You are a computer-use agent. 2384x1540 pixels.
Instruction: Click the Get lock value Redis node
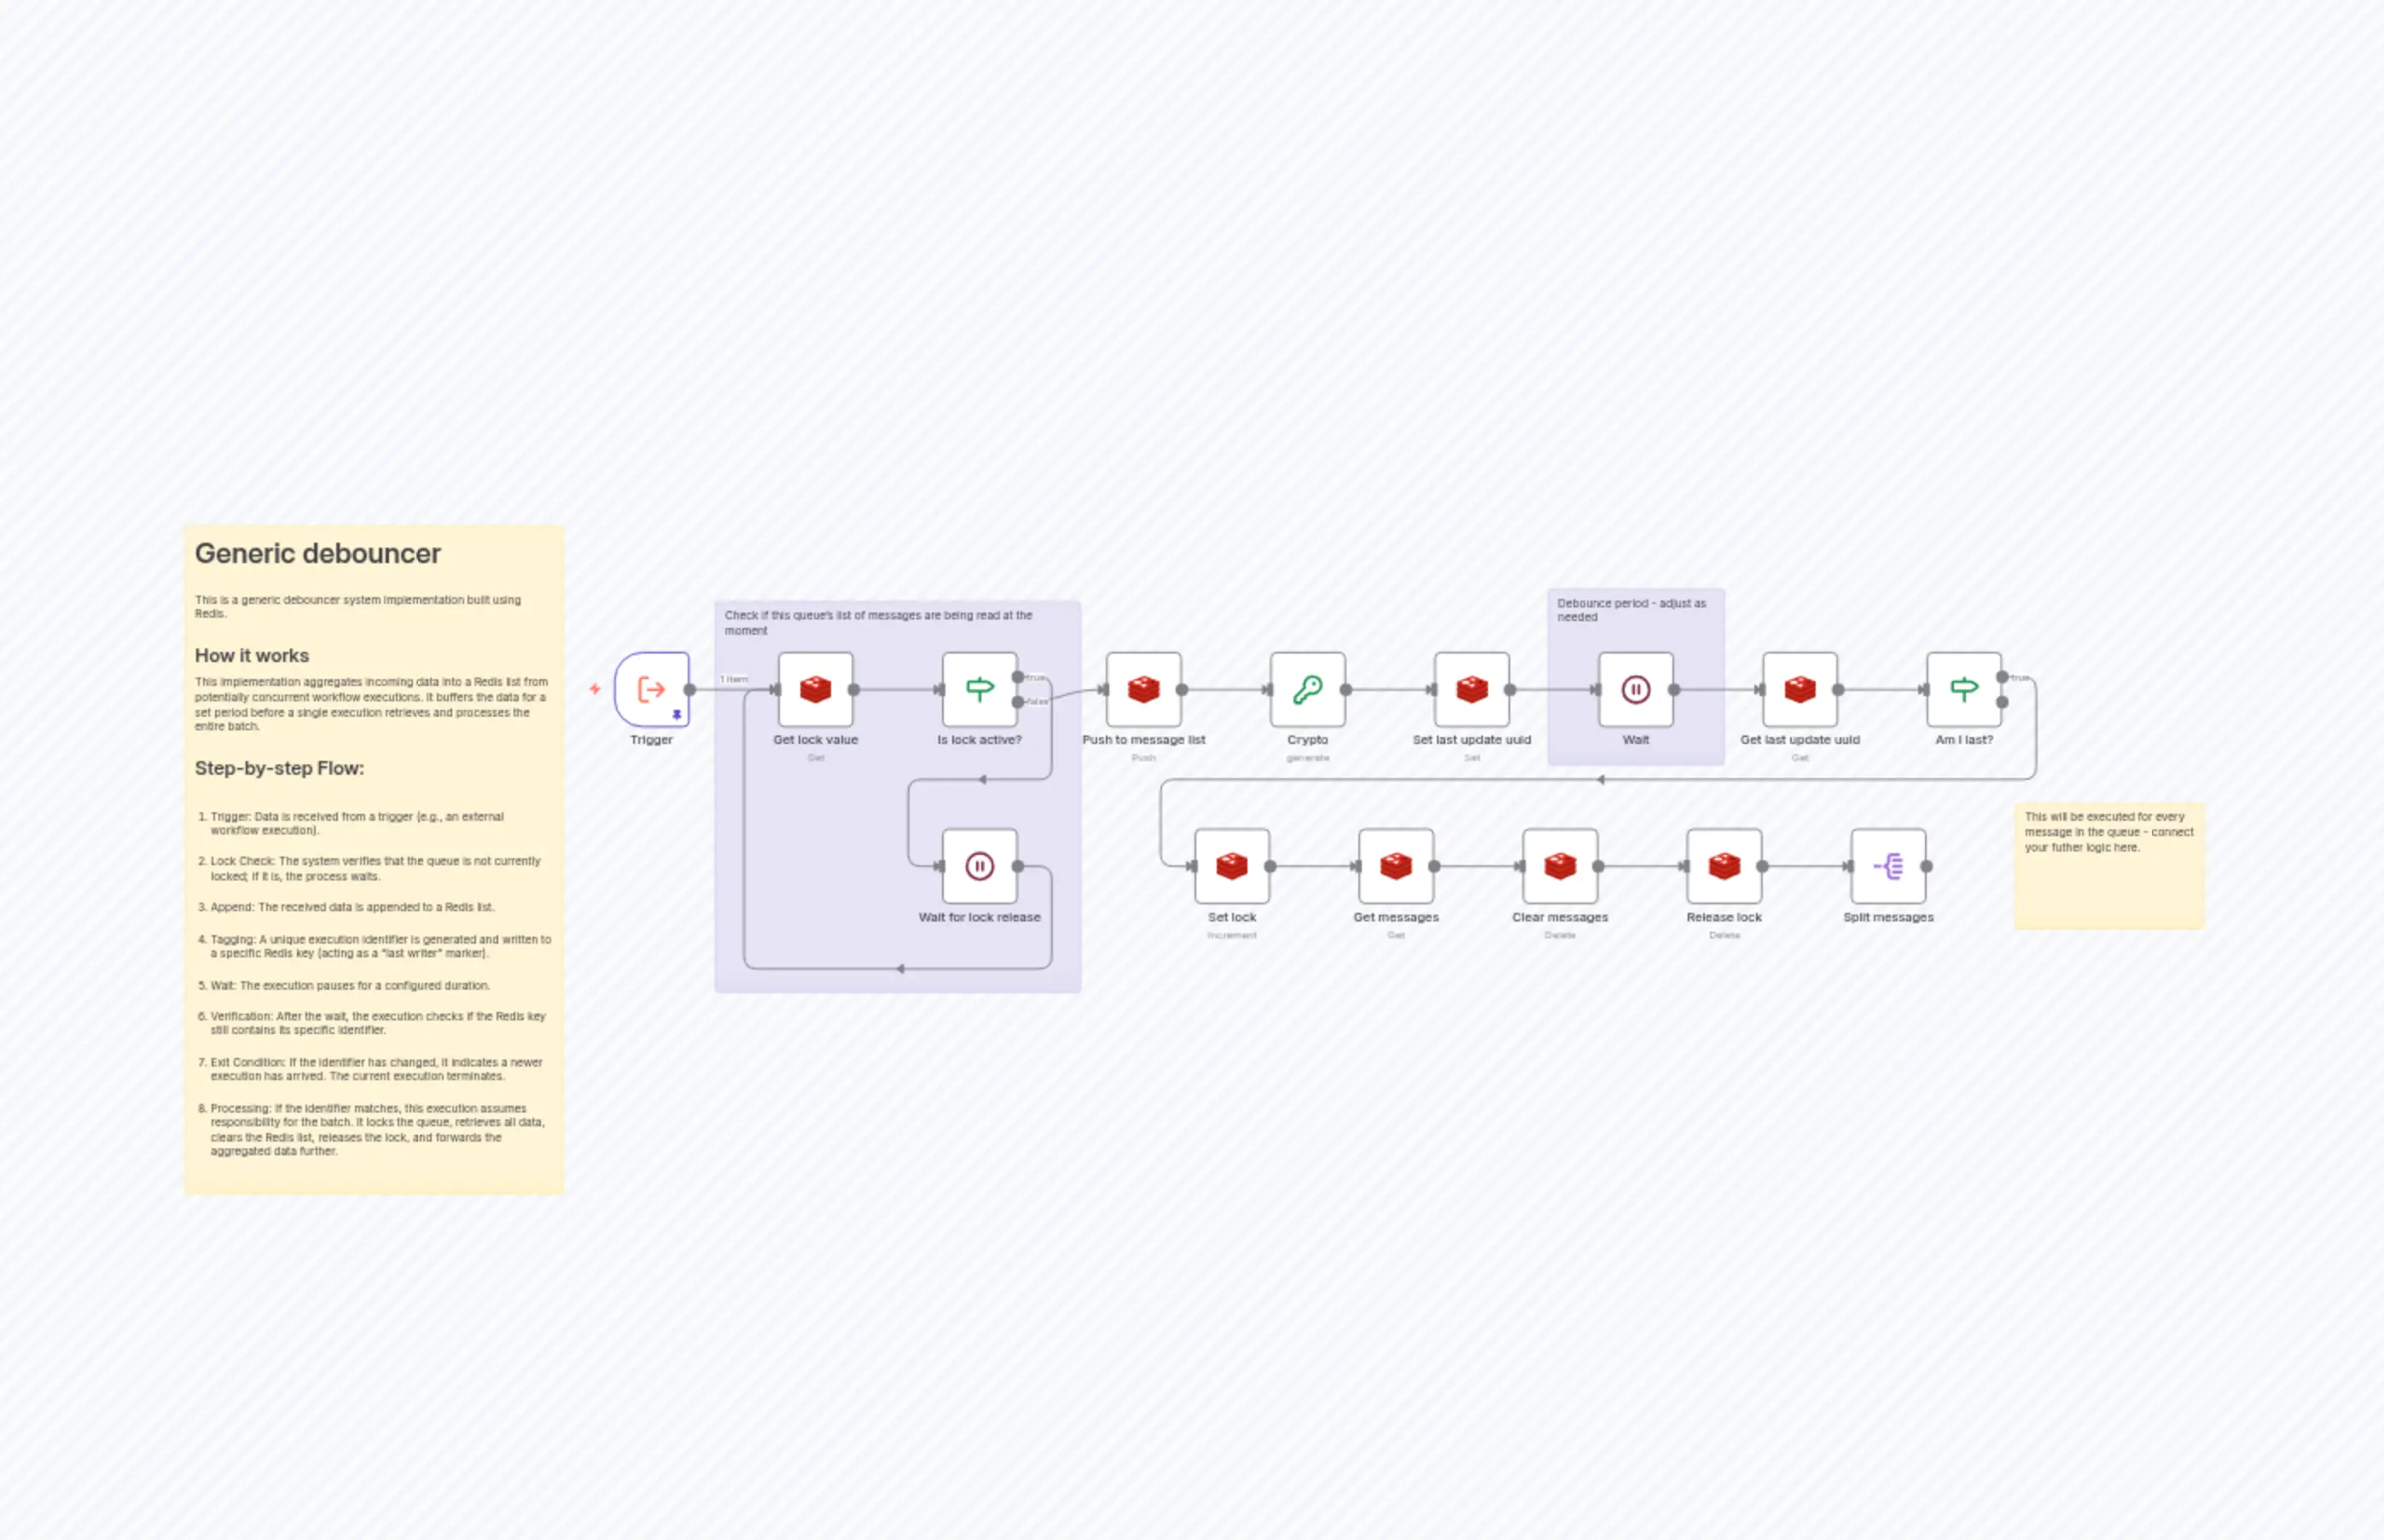point(815,689)
